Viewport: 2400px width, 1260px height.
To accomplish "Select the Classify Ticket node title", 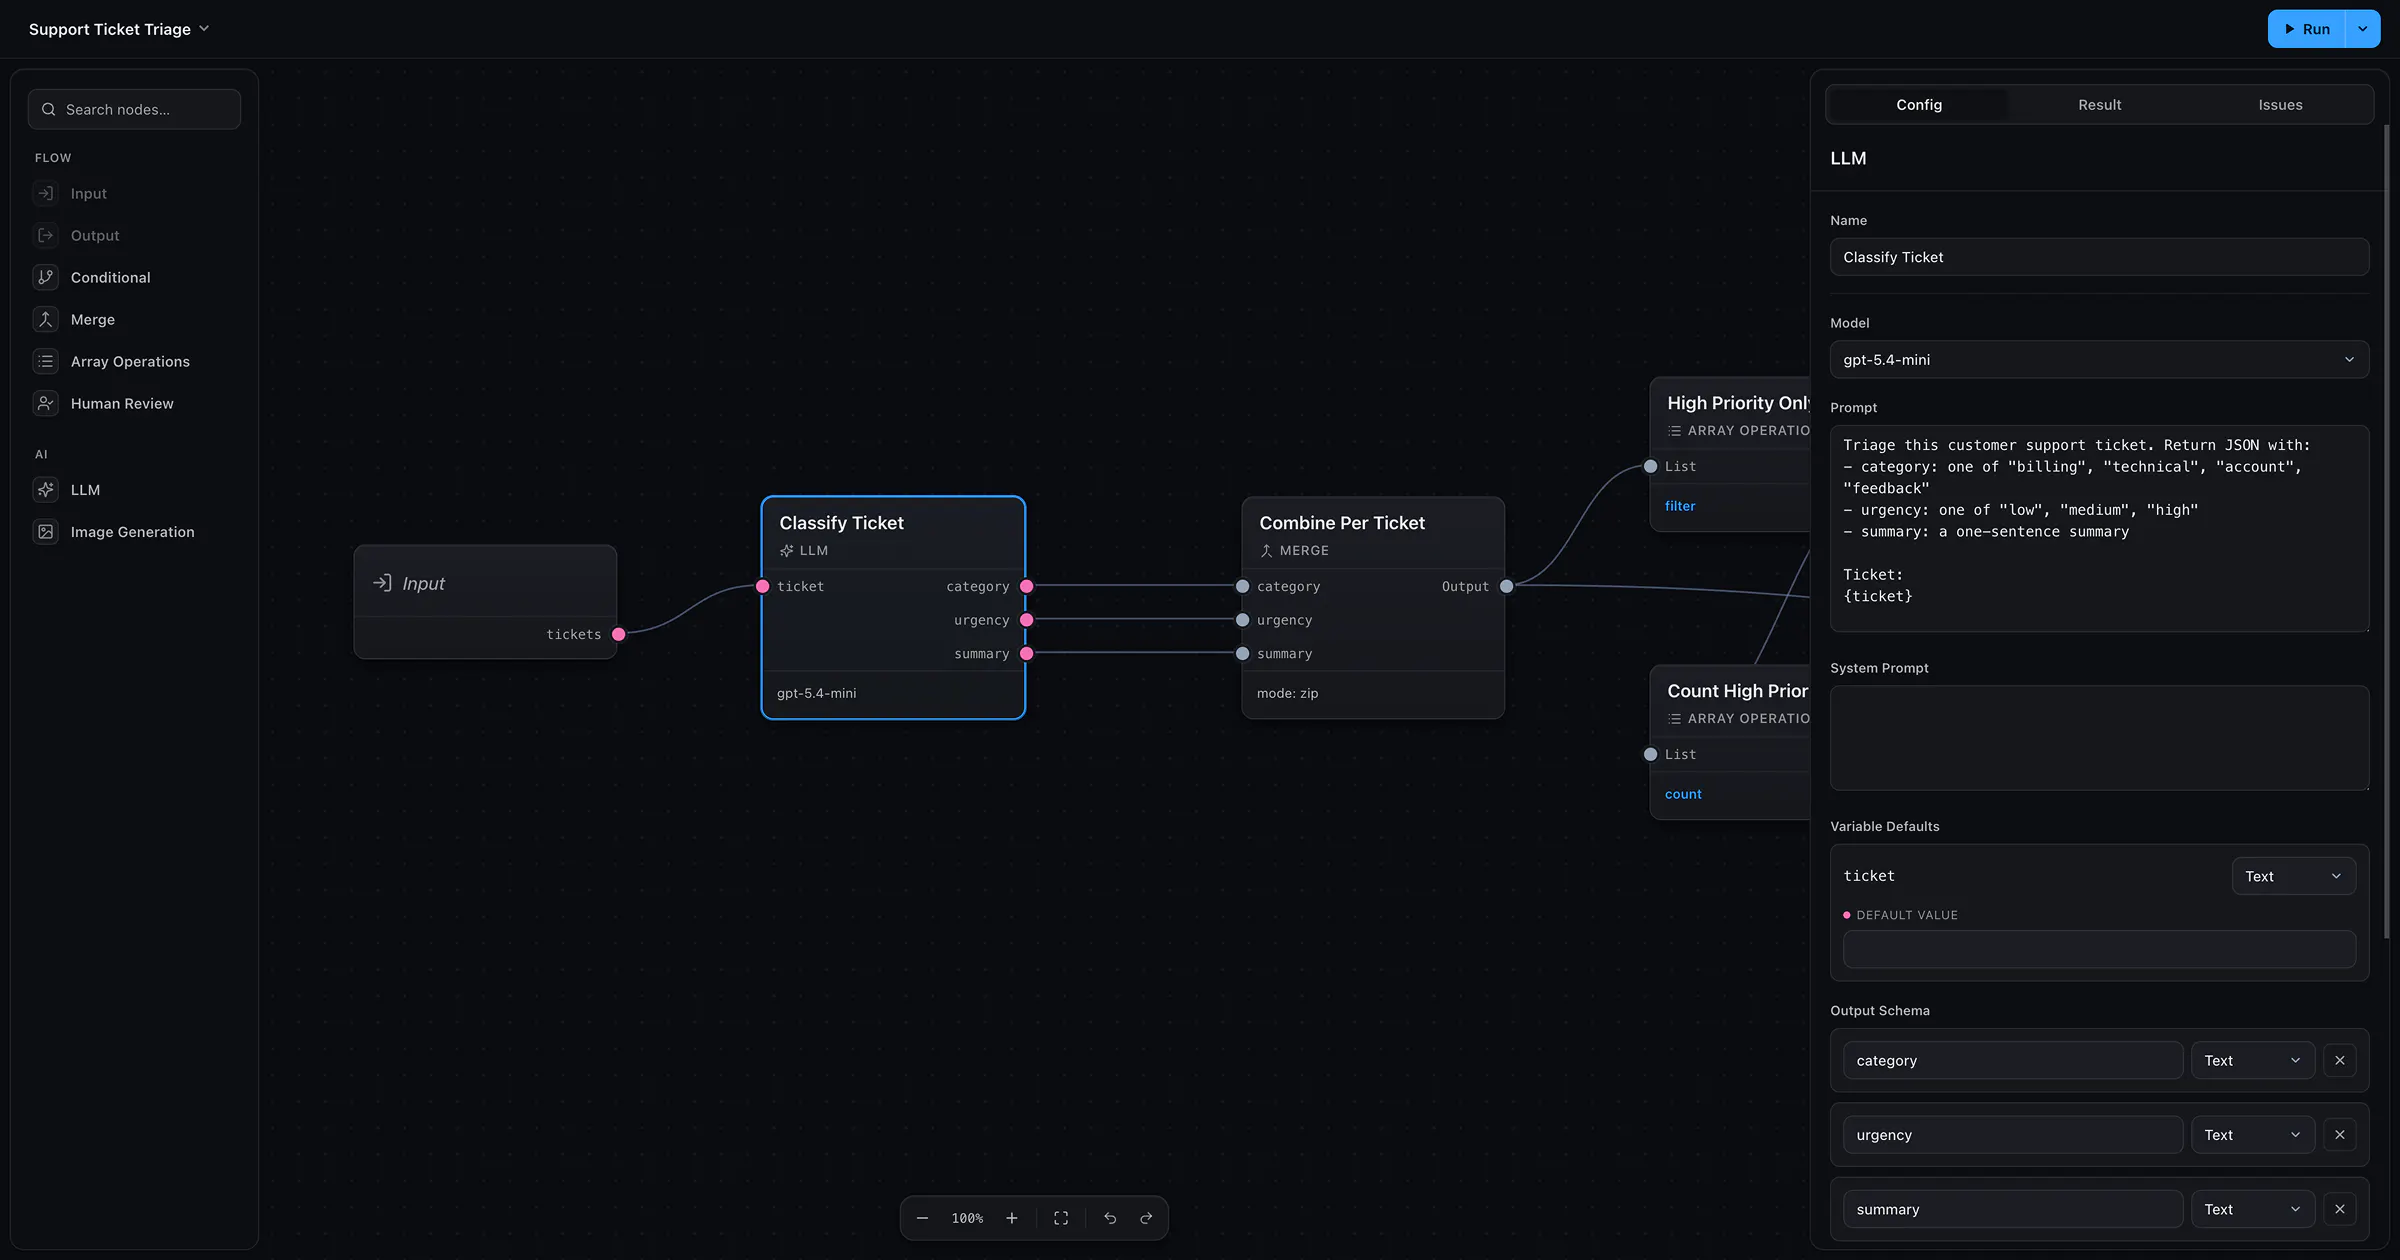I will pyautogui.click(x=841, y=523).
